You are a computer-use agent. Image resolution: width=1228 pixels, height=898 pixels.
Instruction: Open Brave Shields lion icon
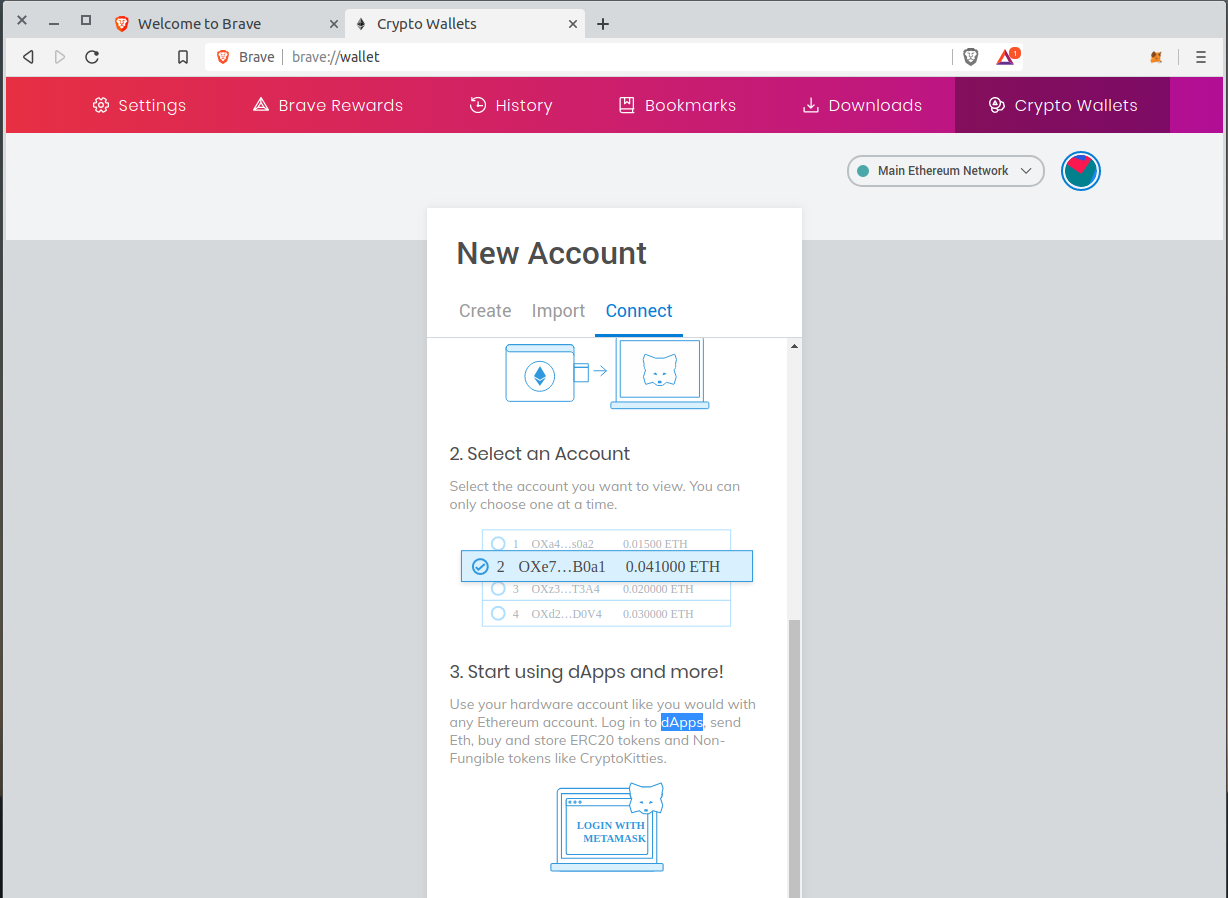970,57
